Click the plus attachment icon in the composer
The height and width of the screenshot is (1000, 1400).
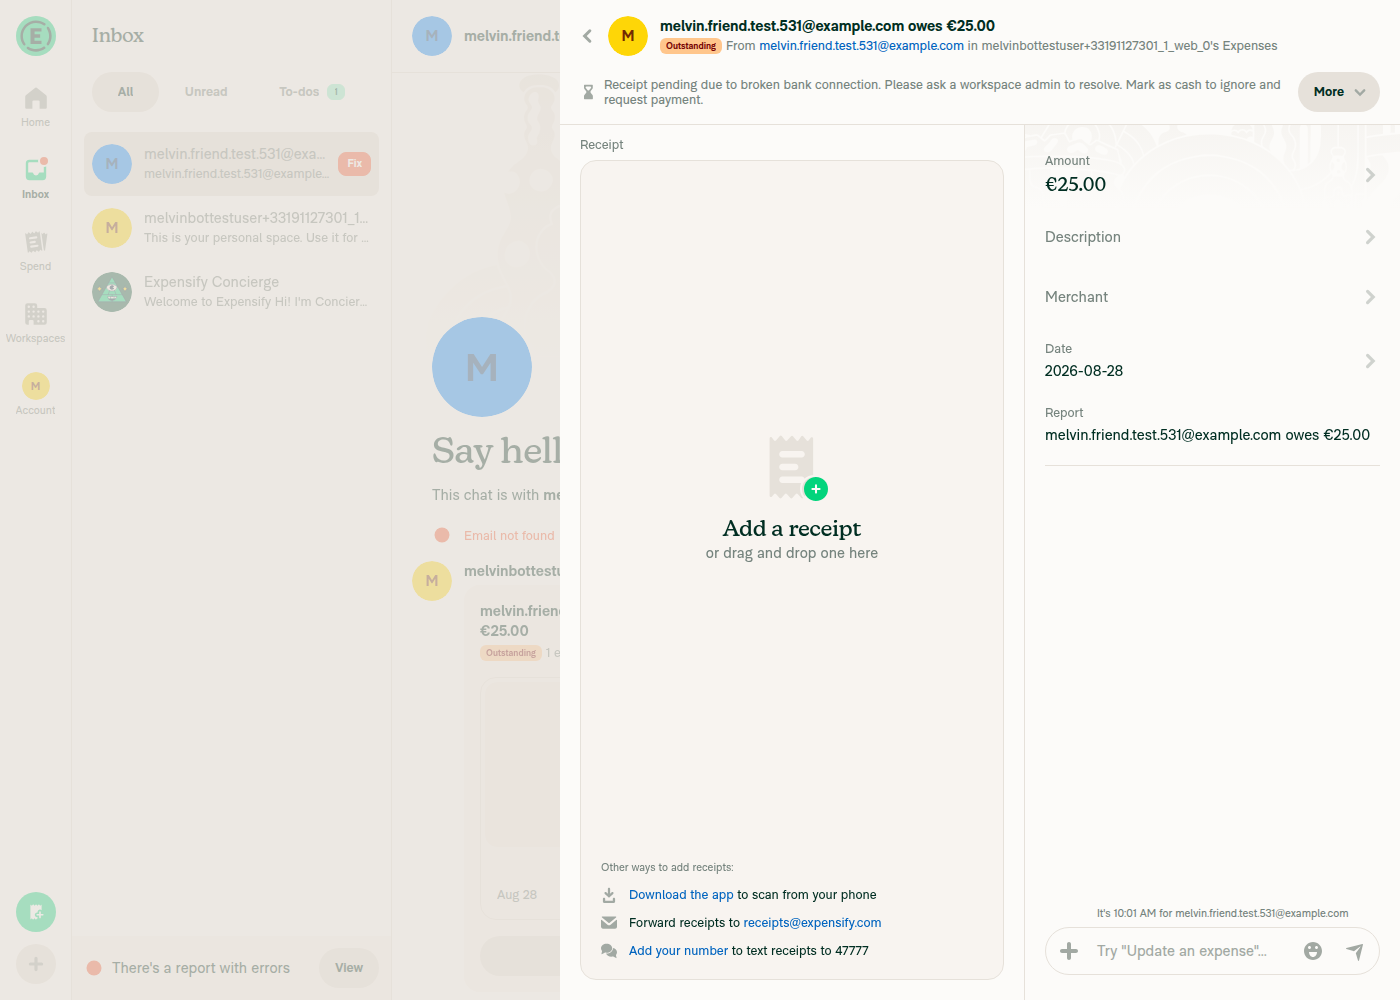click(1069, 951)
